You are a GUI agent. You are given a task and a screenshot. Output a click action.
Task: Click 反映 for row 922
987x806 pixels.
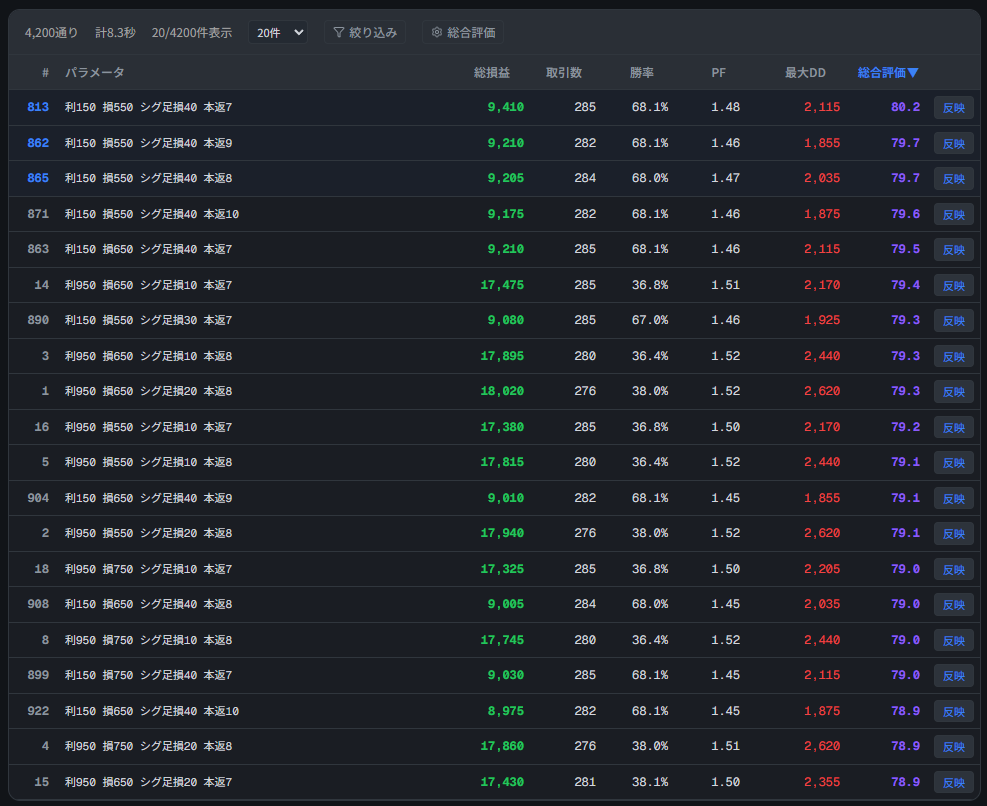[954, 712]
